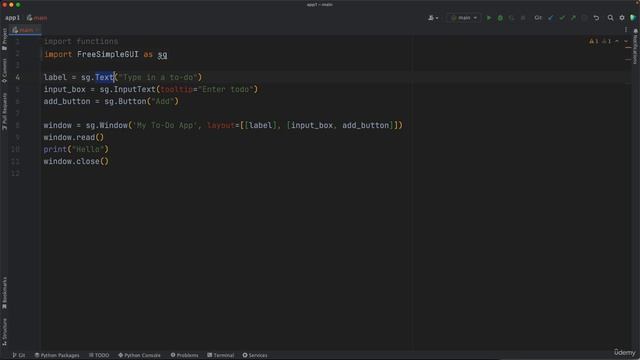The height and width of the screenshot is (360, 640).
Task: Click the Rollback undo arrow icon
Action: (596, 18)
